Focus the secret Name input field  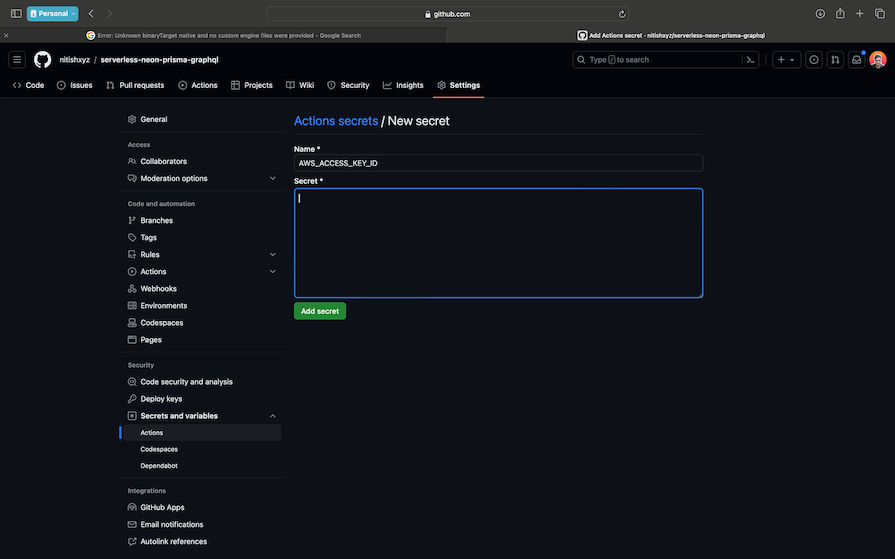point(498,163)
